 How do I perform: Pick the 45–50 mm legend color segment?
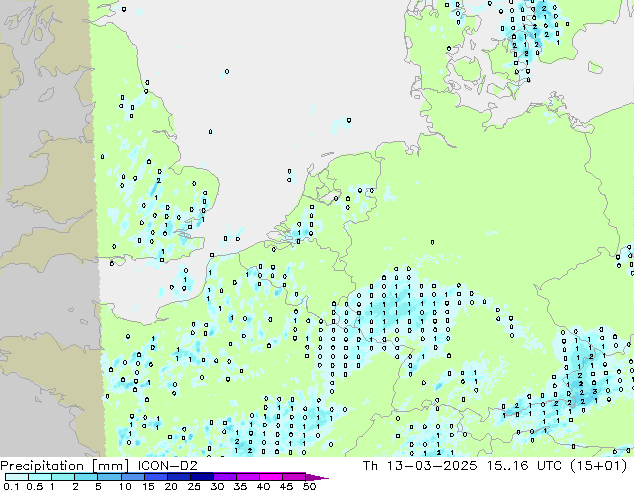point(294,477)
